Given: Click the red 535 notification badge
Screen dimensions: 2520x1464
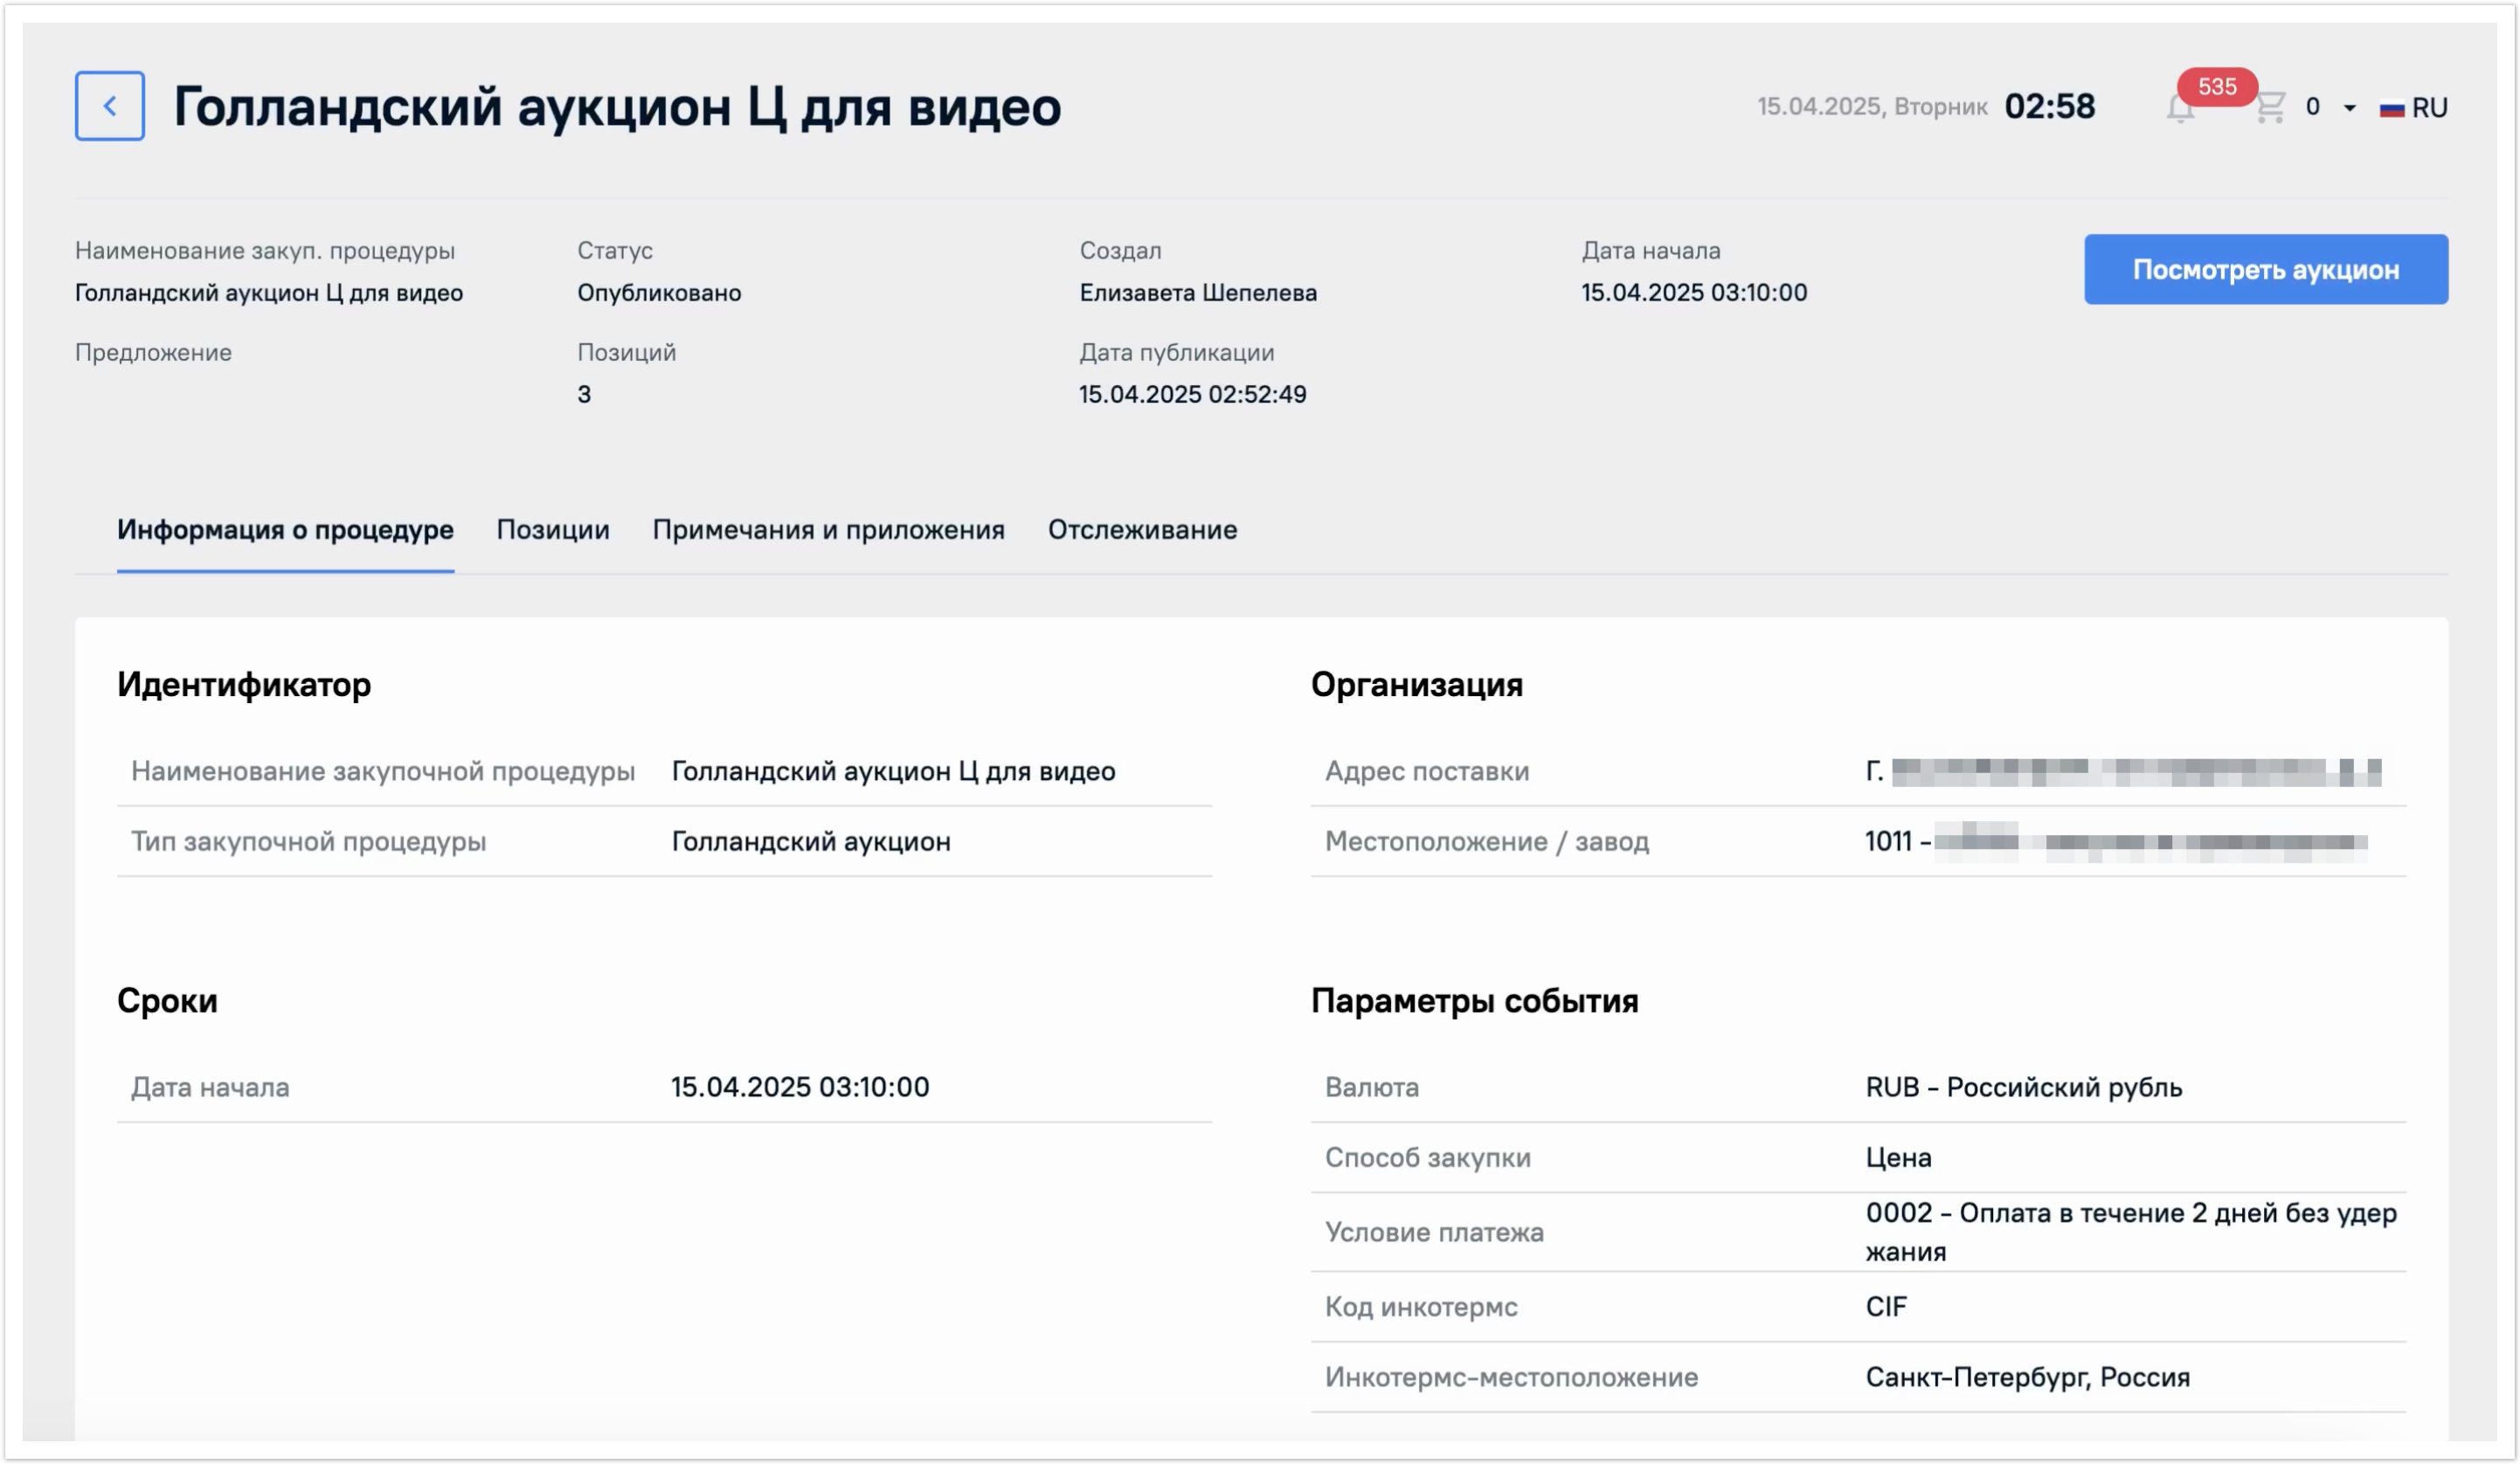Looking at the screenshot, I should (2217, 87).
